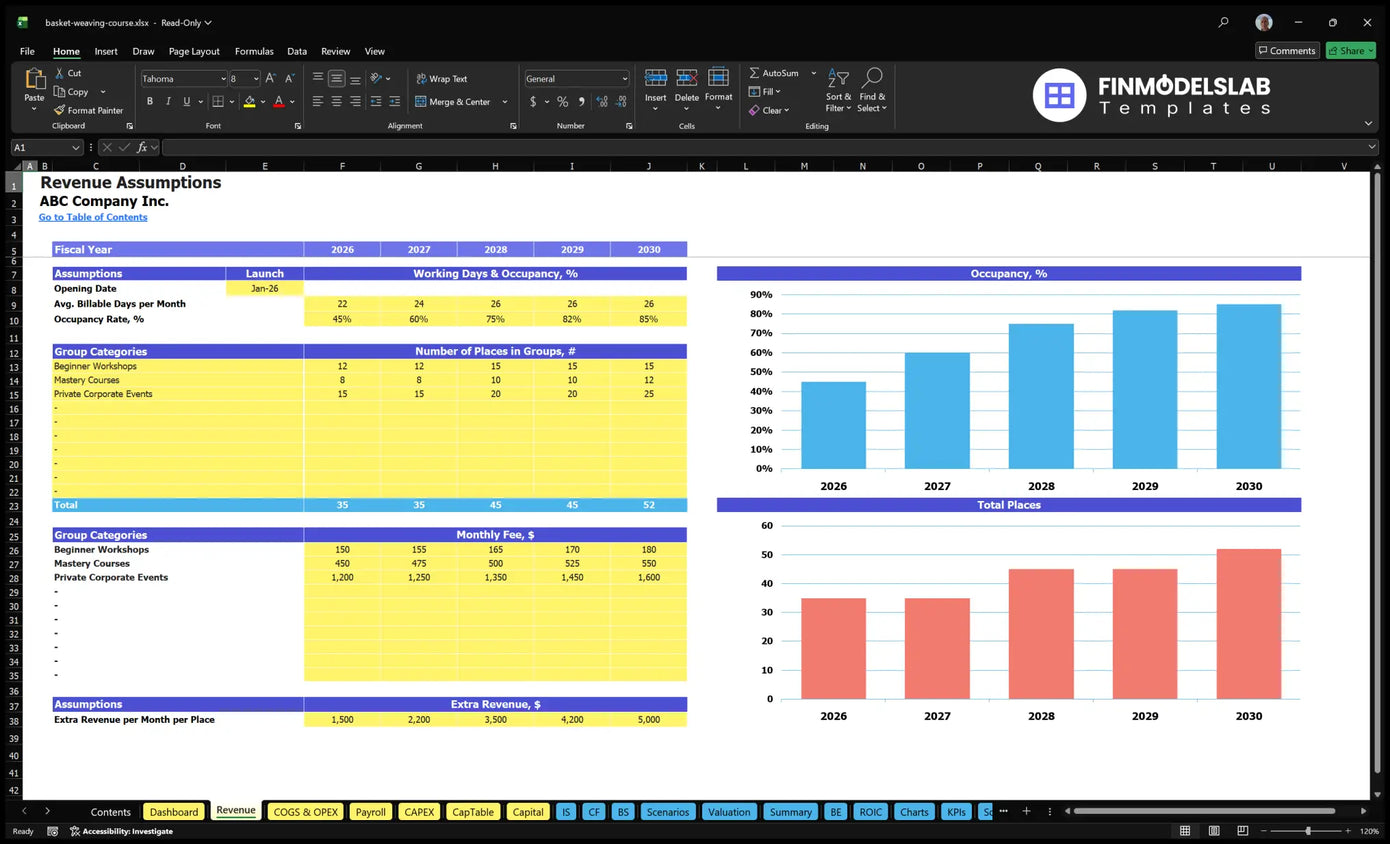Viewport: 1390px width, 844px height.
Task: Apply percent style to cells
Action: 562,101
